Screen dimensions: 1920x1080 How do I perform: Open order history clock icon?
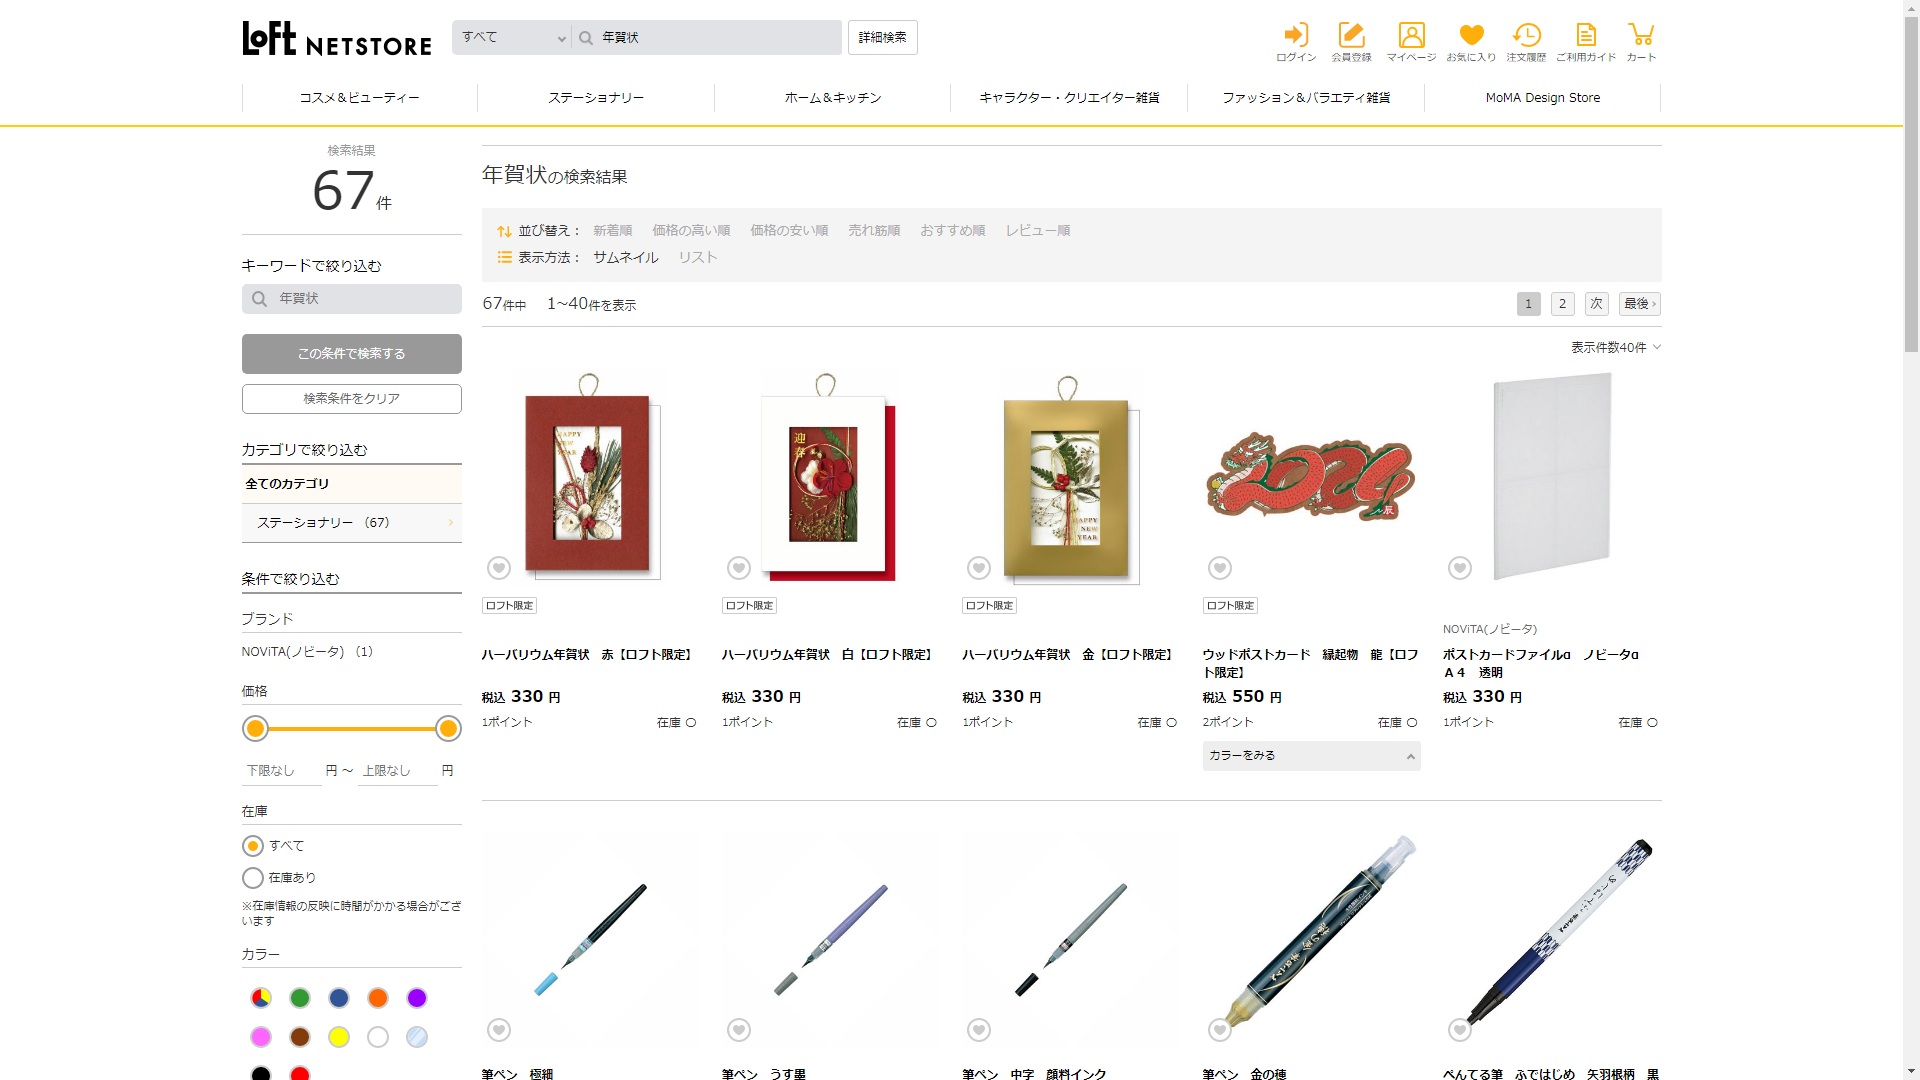click(1526, 36)
